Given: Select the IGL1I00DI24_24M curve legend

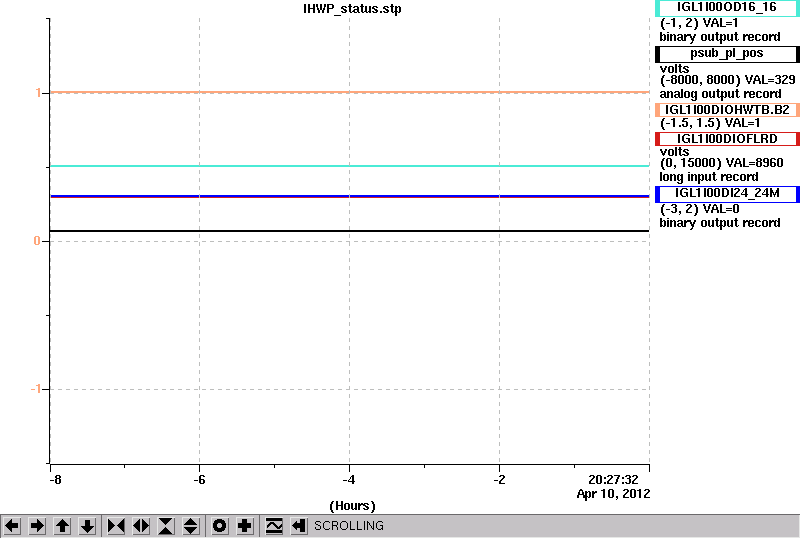Looking at the screenshot, I should click(727, 193).
